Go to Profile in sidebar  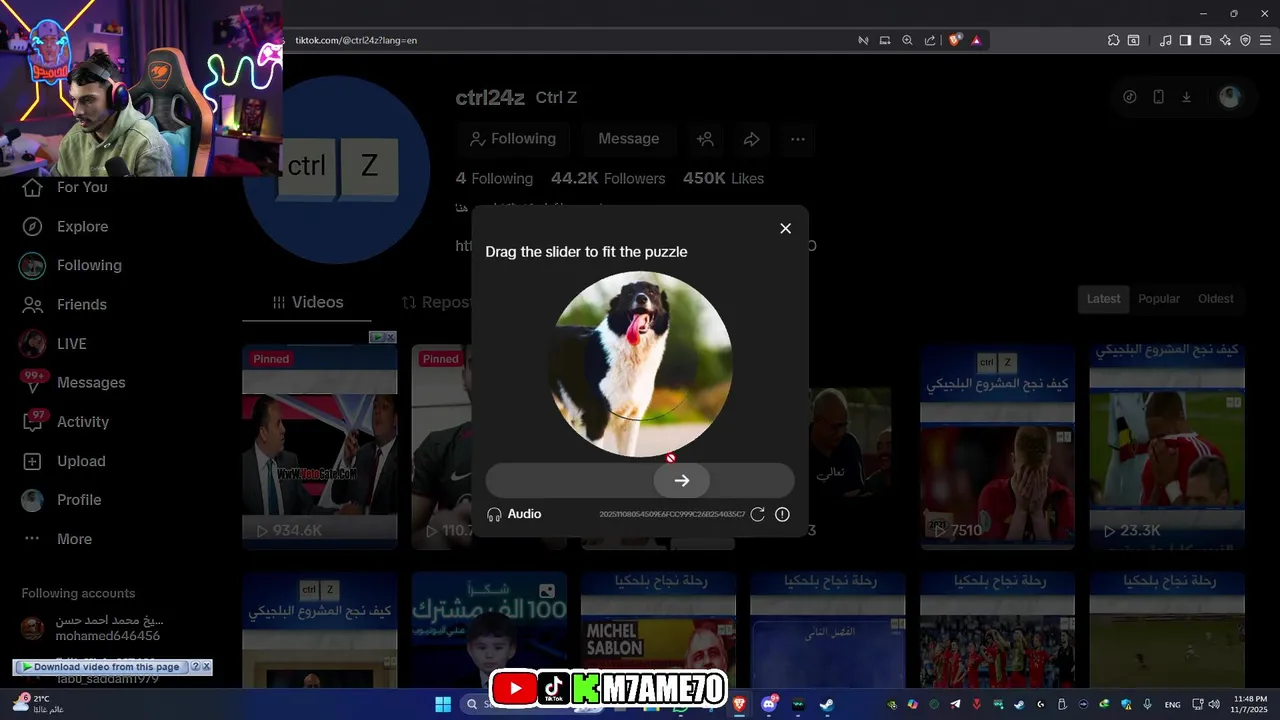(x=61, y=500)
